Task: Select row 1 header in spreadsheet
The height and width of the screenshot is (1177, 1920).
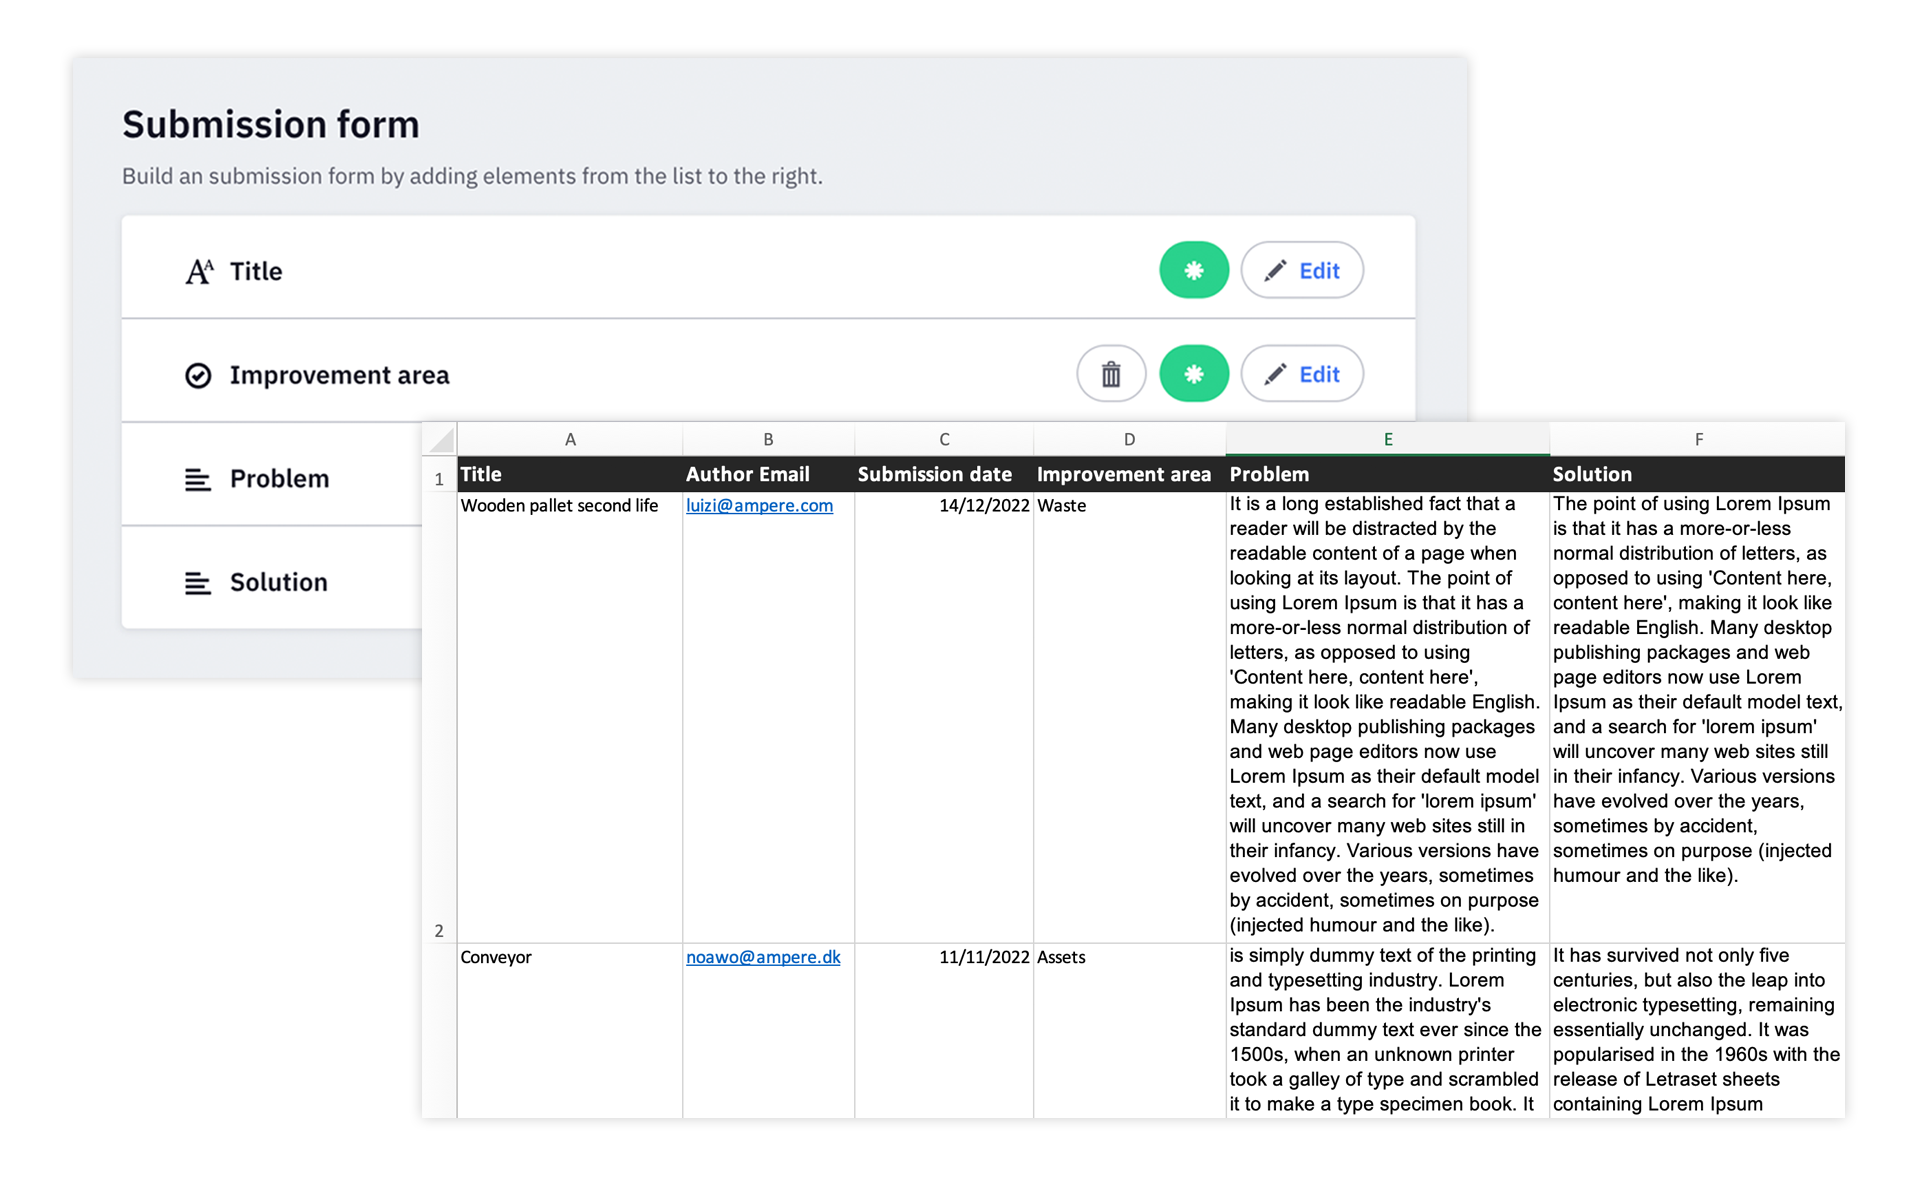Action: tap(439, 474)
